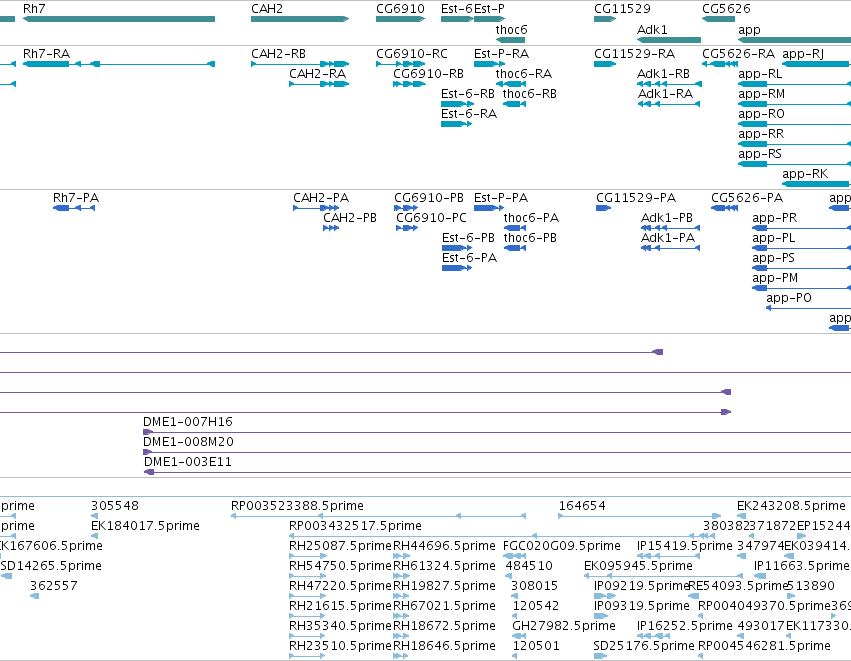
Task: Select the DME1-007H16 clone label
Action: (188, 422)
